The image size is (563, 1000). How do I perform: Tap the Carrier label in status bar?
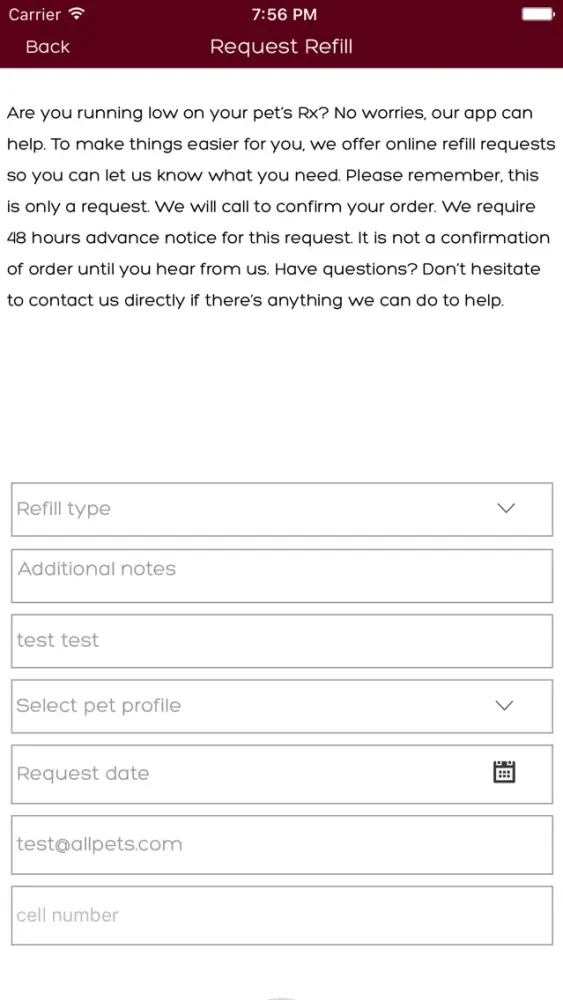[34, 14]
